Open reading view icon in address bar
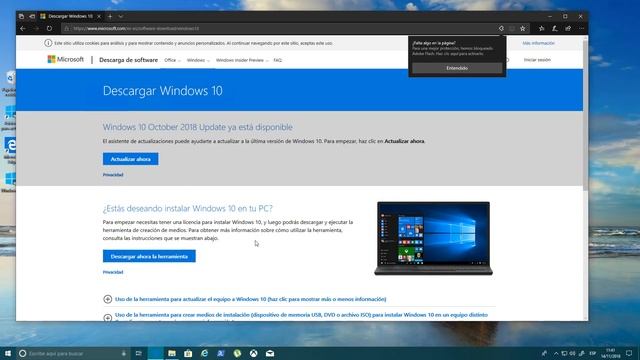Viewport: 640px width, 360px height. pyautogui.click(x=512, y=29)
